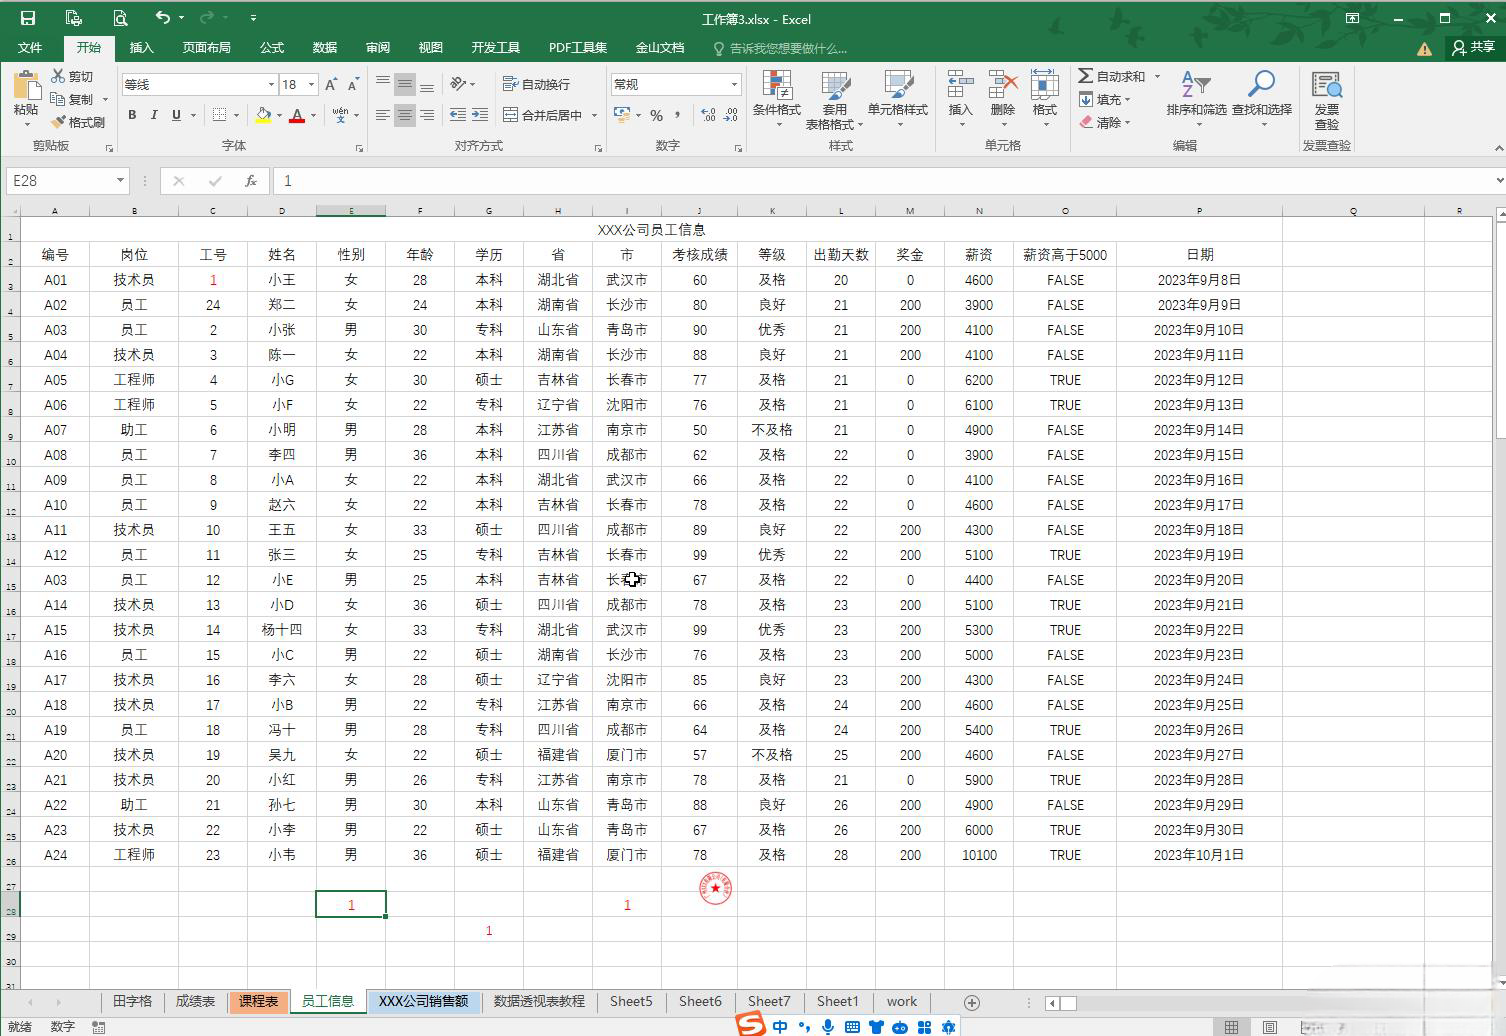
Task: Switch to Page Layout view in status bar
Action: (1269, 1027)
